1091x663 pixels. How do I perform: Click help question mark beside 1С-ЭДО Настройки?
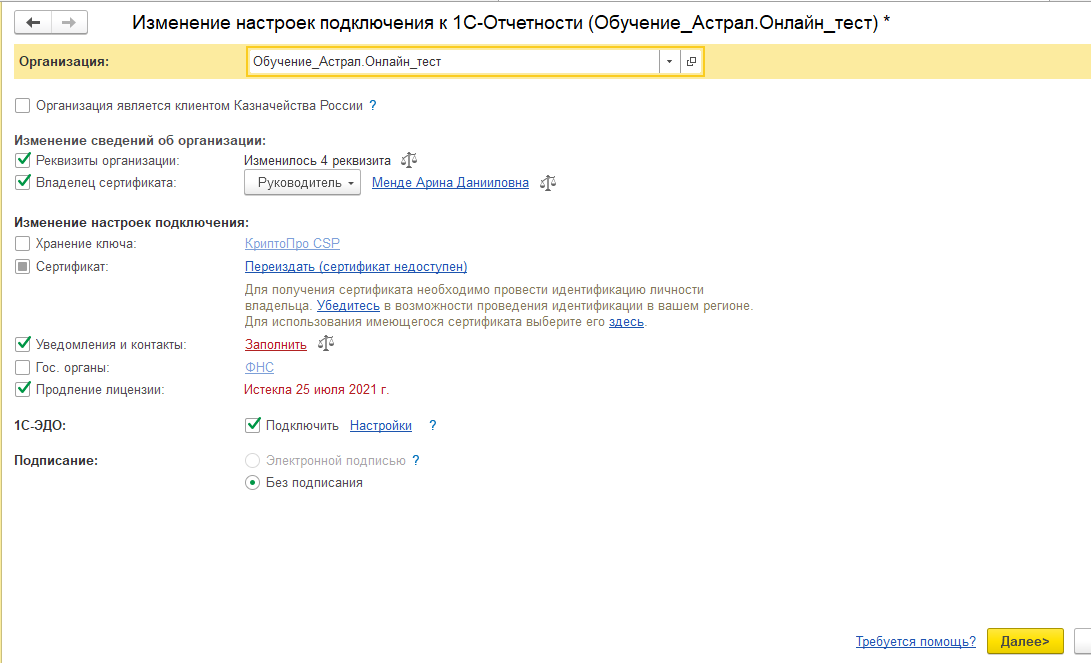coord(433,425)
